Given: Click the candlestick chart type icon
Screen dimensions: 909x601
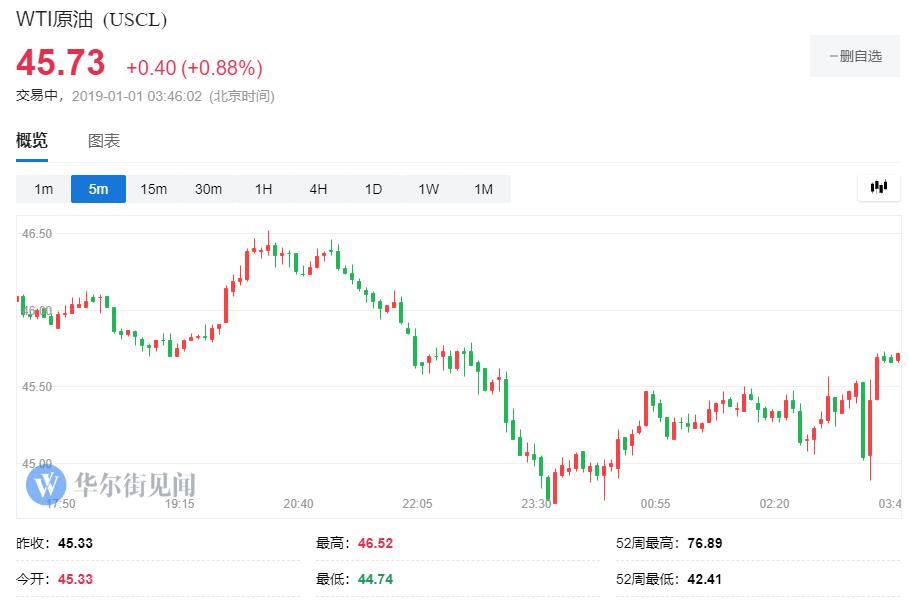Looking at the screenshot, I should pyautogui.click(x=879, y=187).
